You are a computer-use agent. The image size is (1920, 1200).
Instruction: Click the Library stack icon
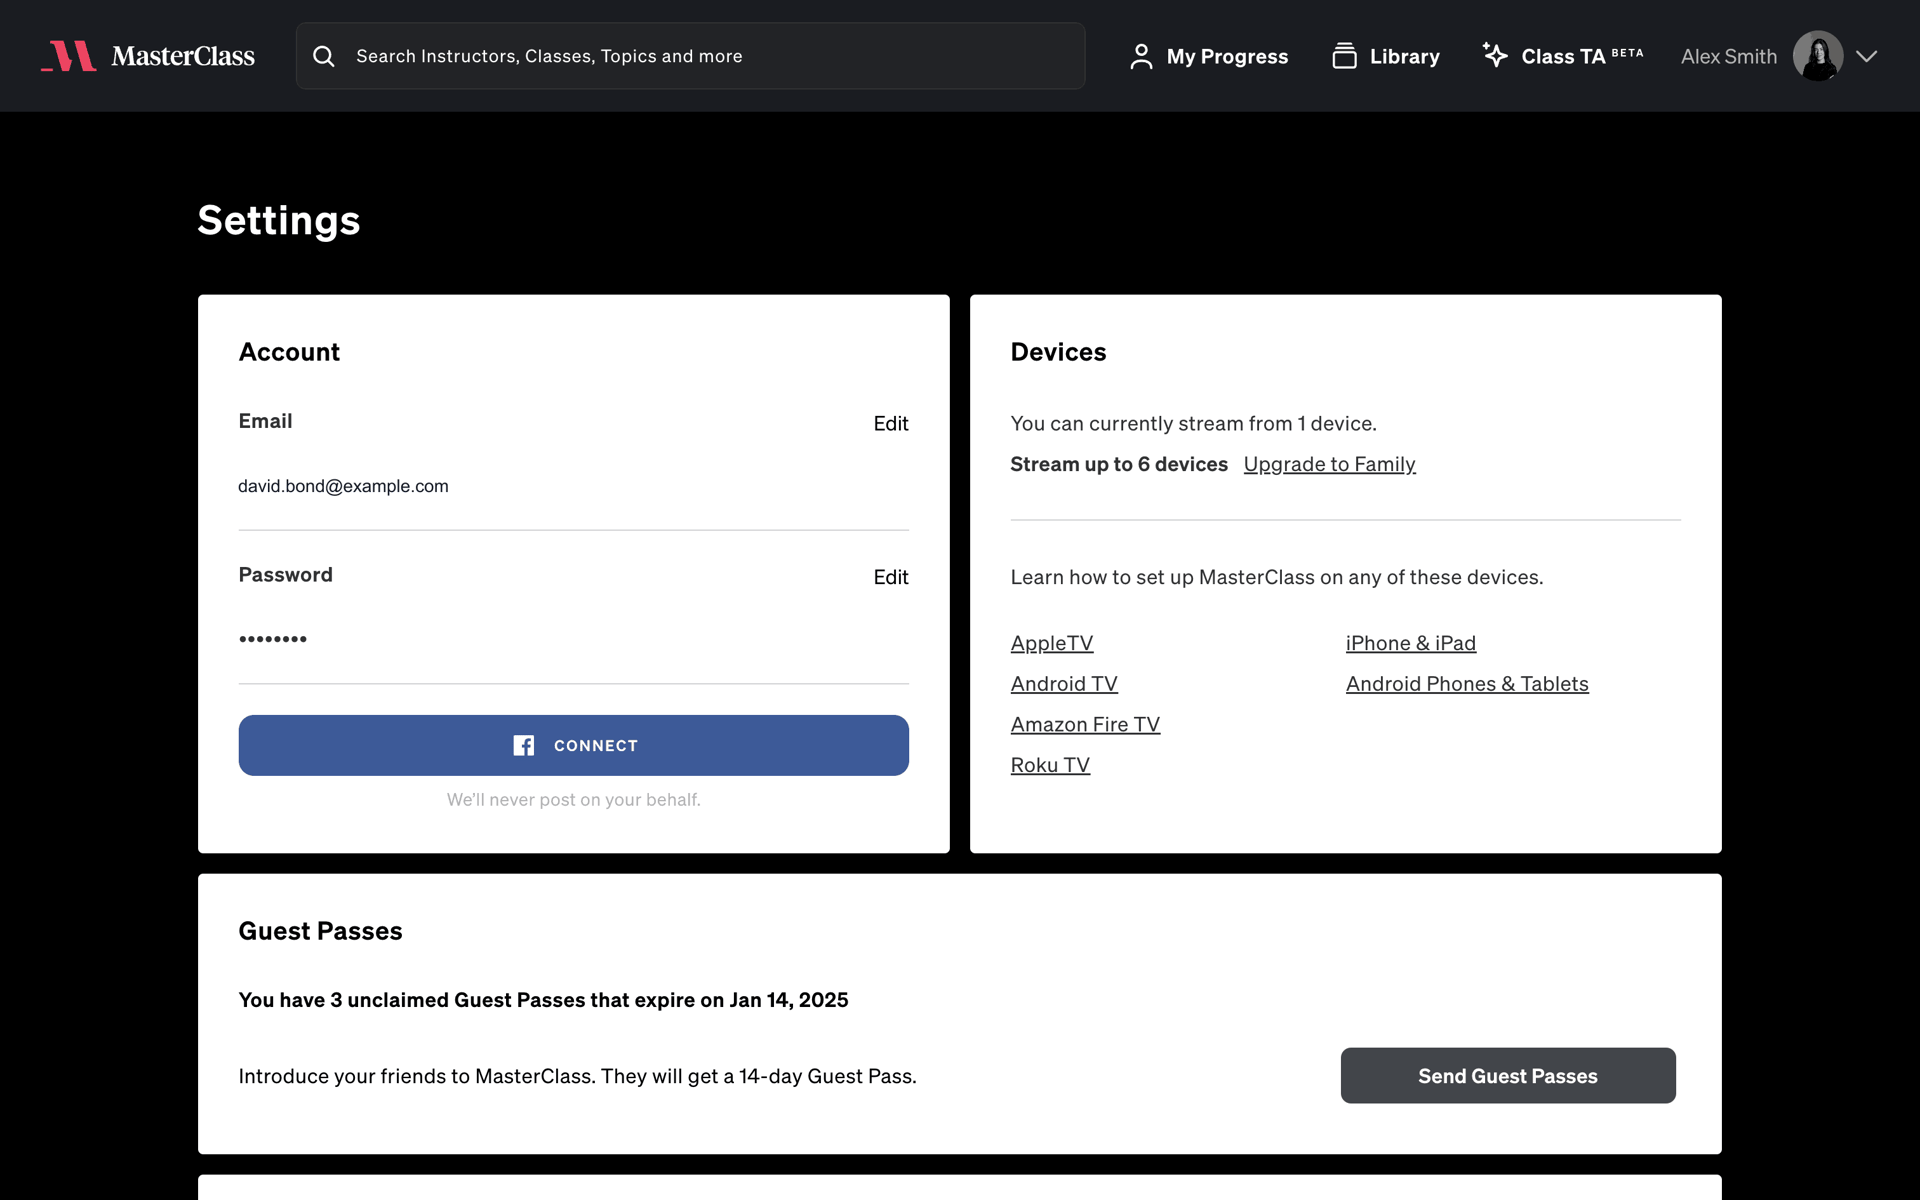(x=1345, y=56)
